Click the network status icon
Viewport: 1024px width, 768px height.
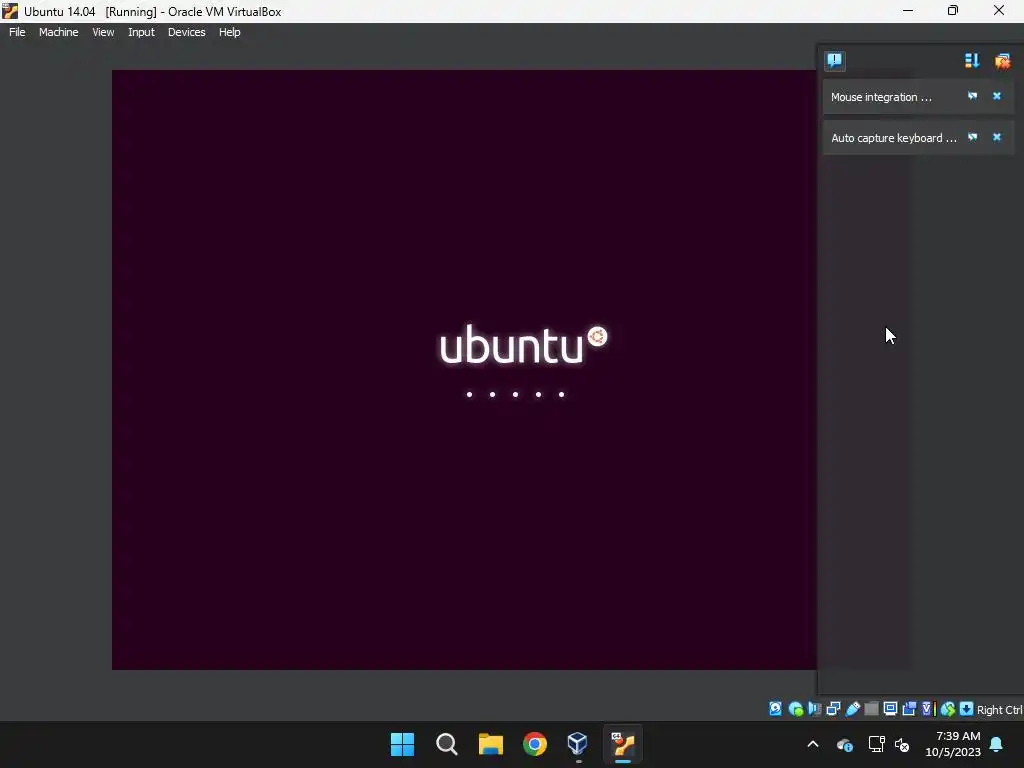833,709
